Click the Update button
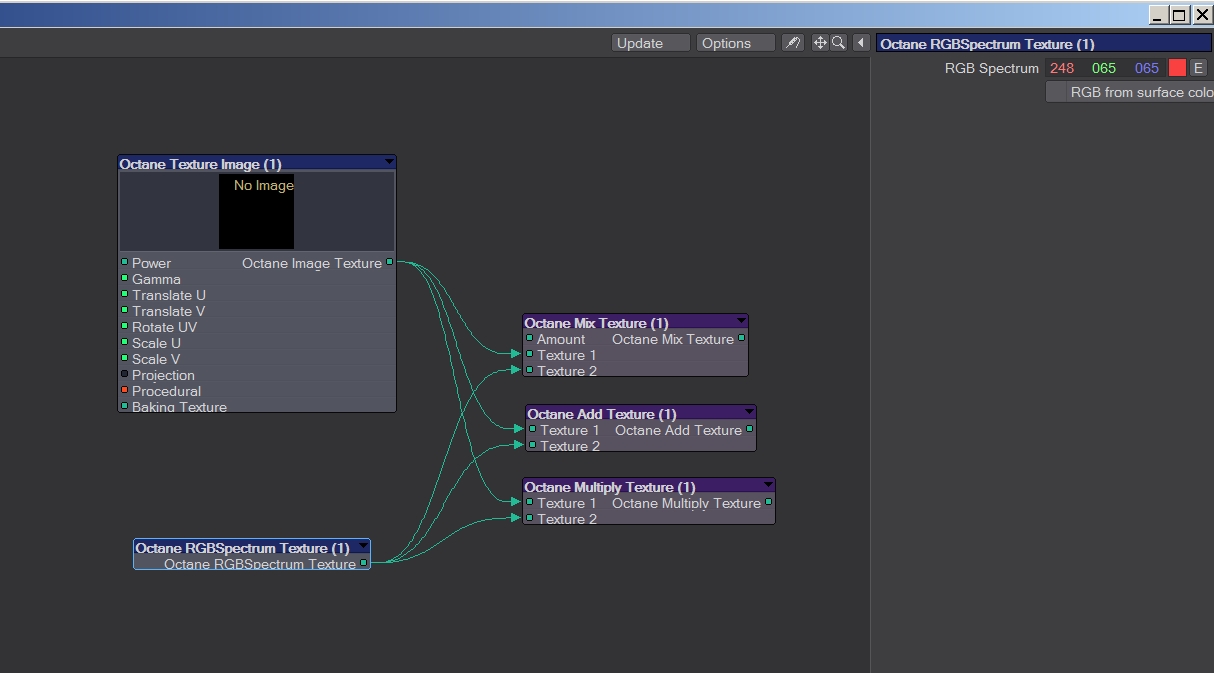This screenshot has height=673, width=1214. tap(651, 43)
